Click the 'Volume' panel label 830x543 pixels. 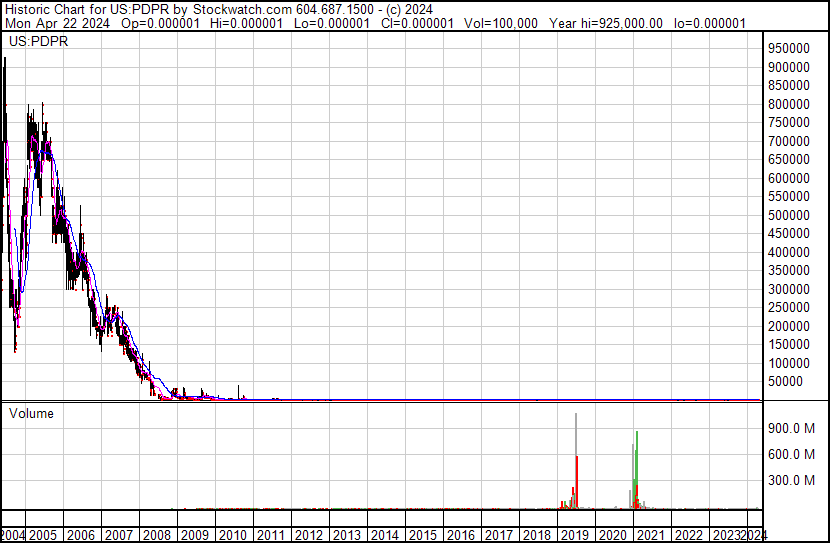click(31, 413)
